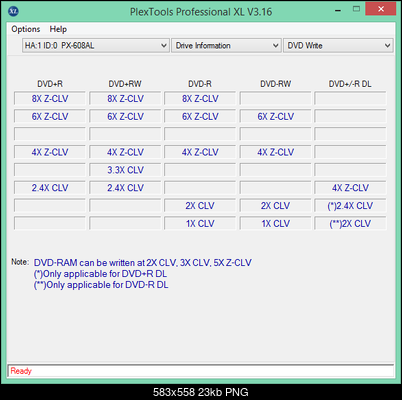This screenshot has height=400, width=402.
Task: Click the 6X Z-CLV cell under DVD-RW
Action: click(x=275, y=116)
